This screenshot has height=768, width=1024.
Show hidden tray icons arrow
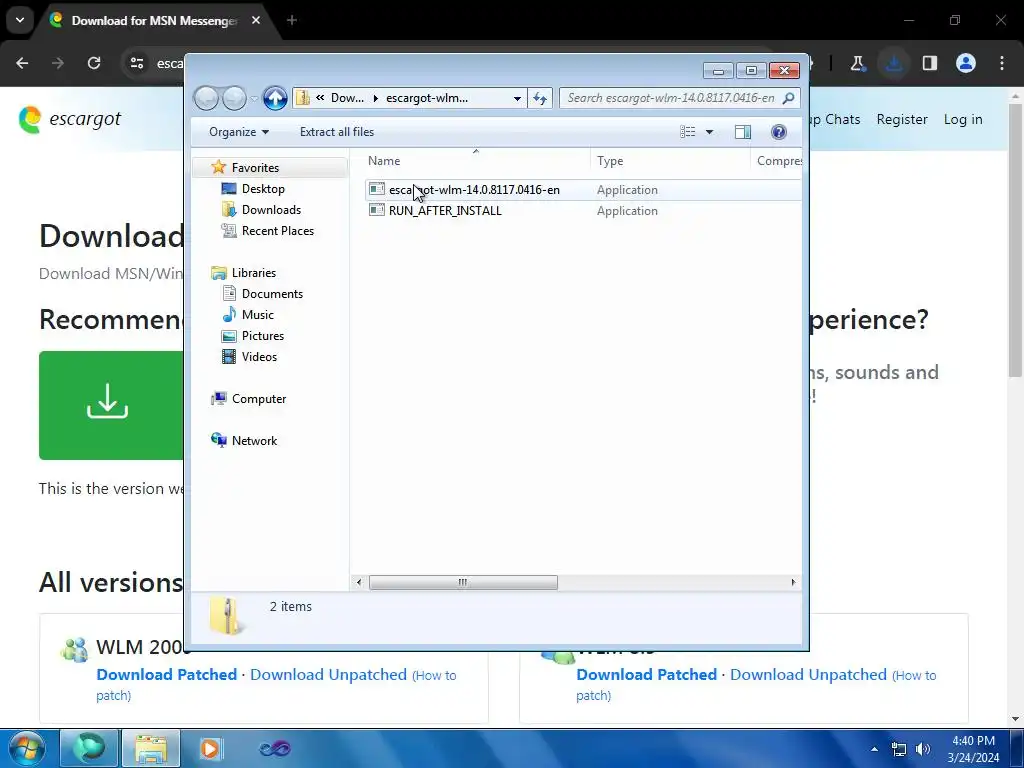[x=874, y=749]
